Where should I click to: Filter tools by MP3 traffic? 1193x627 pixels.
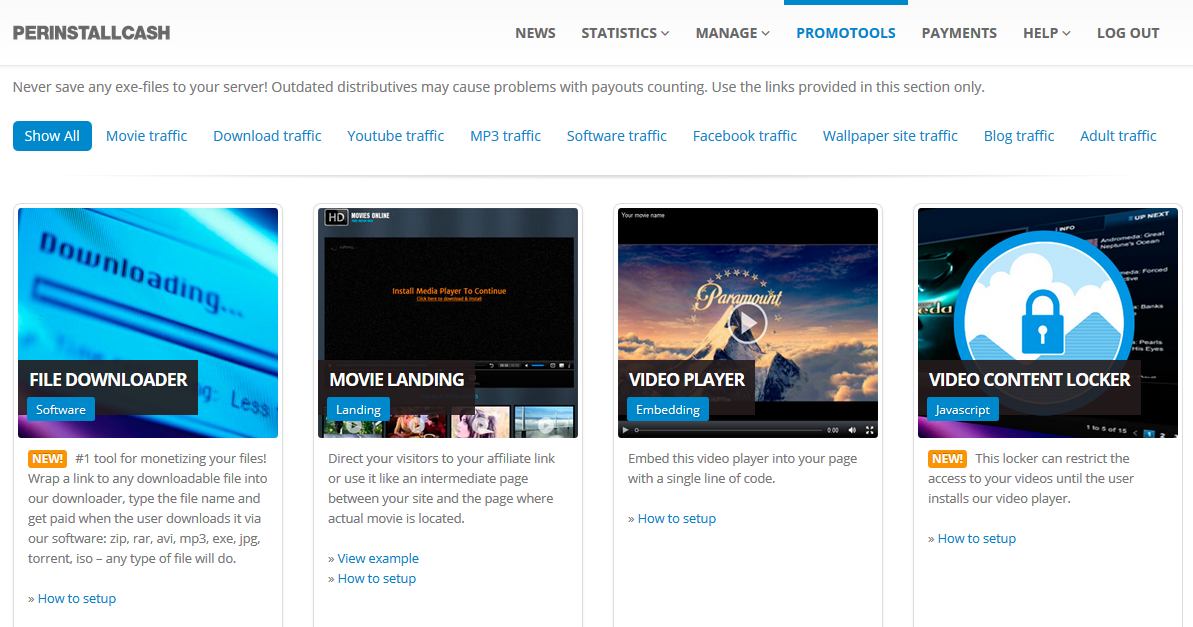(505, 136)
